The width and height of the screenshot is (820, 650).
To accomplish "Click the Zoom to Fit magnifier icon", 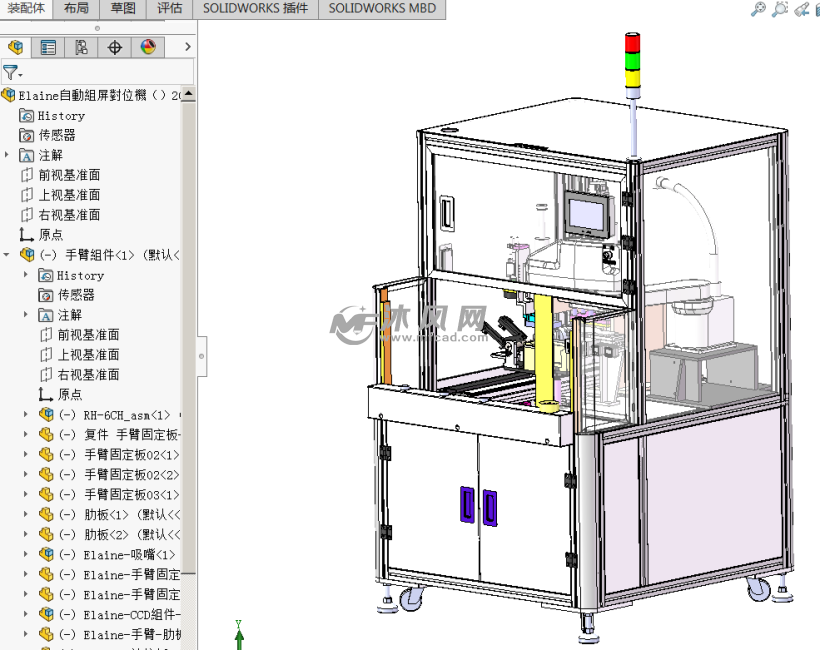I will (758, 9).
